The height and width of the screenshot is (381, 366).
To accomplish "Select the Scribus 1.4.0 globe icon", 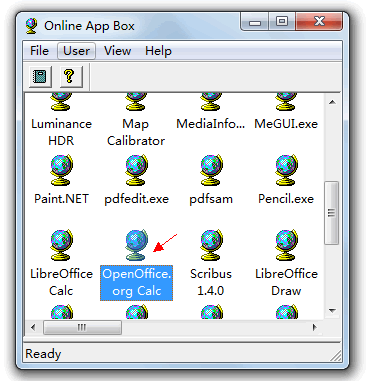I will point(211,245).
